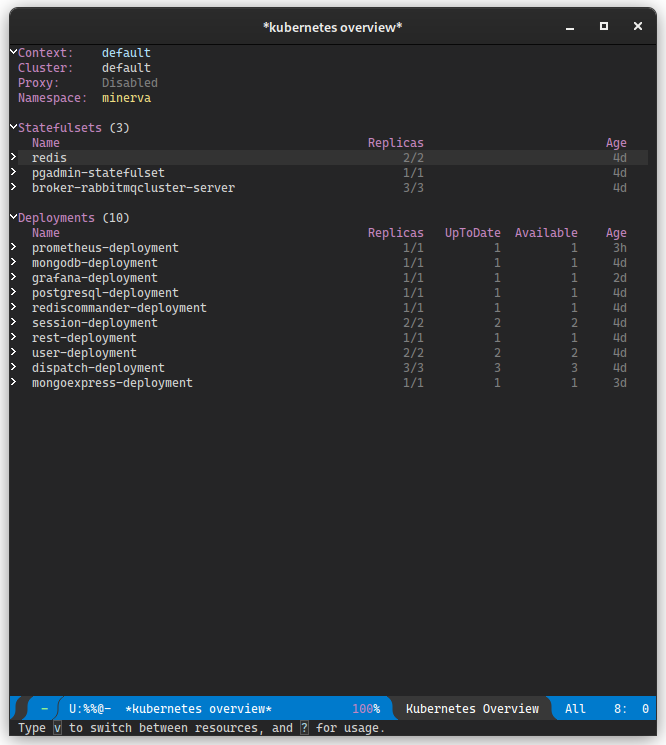Expand the grafana-deployment row
This screenshot has height=745, width=666.
click(x=13, y=277)
